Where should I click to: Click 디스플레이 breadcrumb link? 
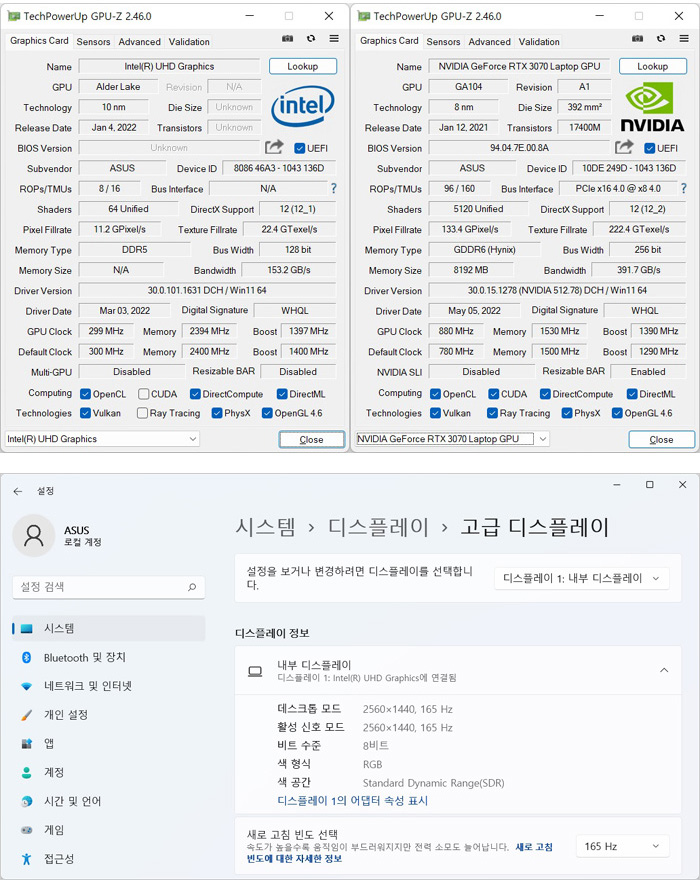(x=379, y=527)
